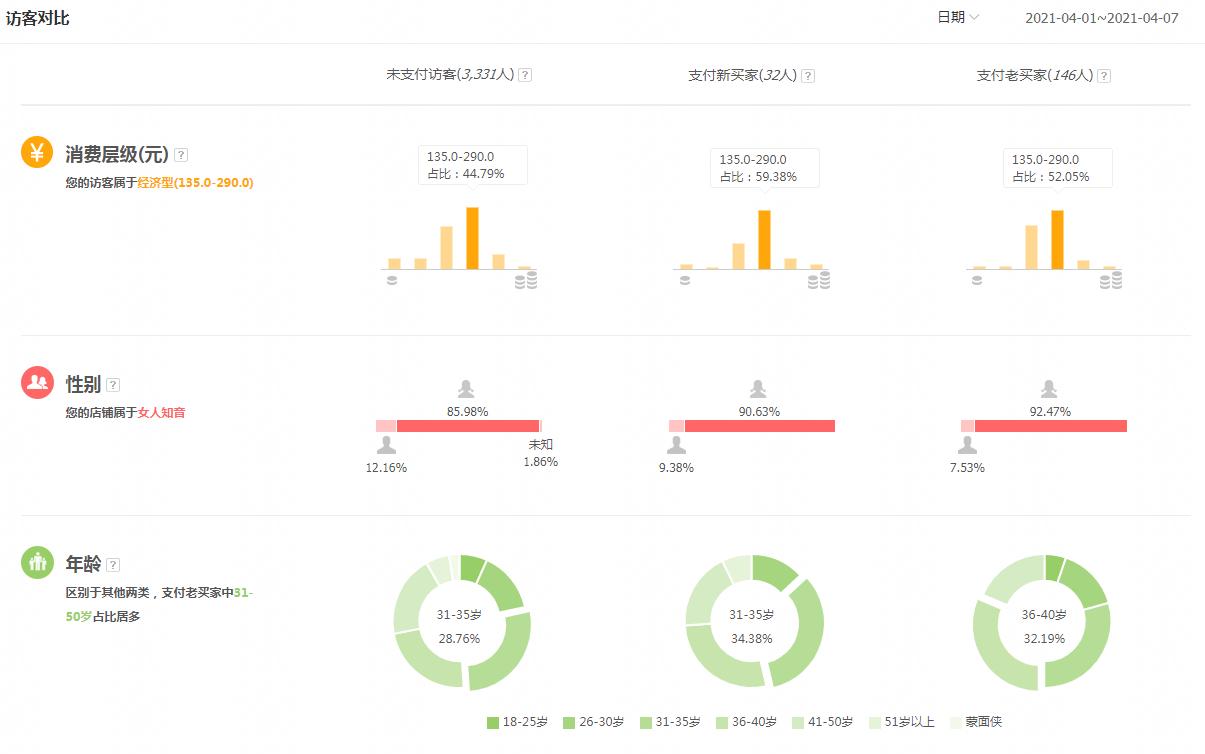Toggle 51岁以上 legend item
1205x754 pixels.
902,722
